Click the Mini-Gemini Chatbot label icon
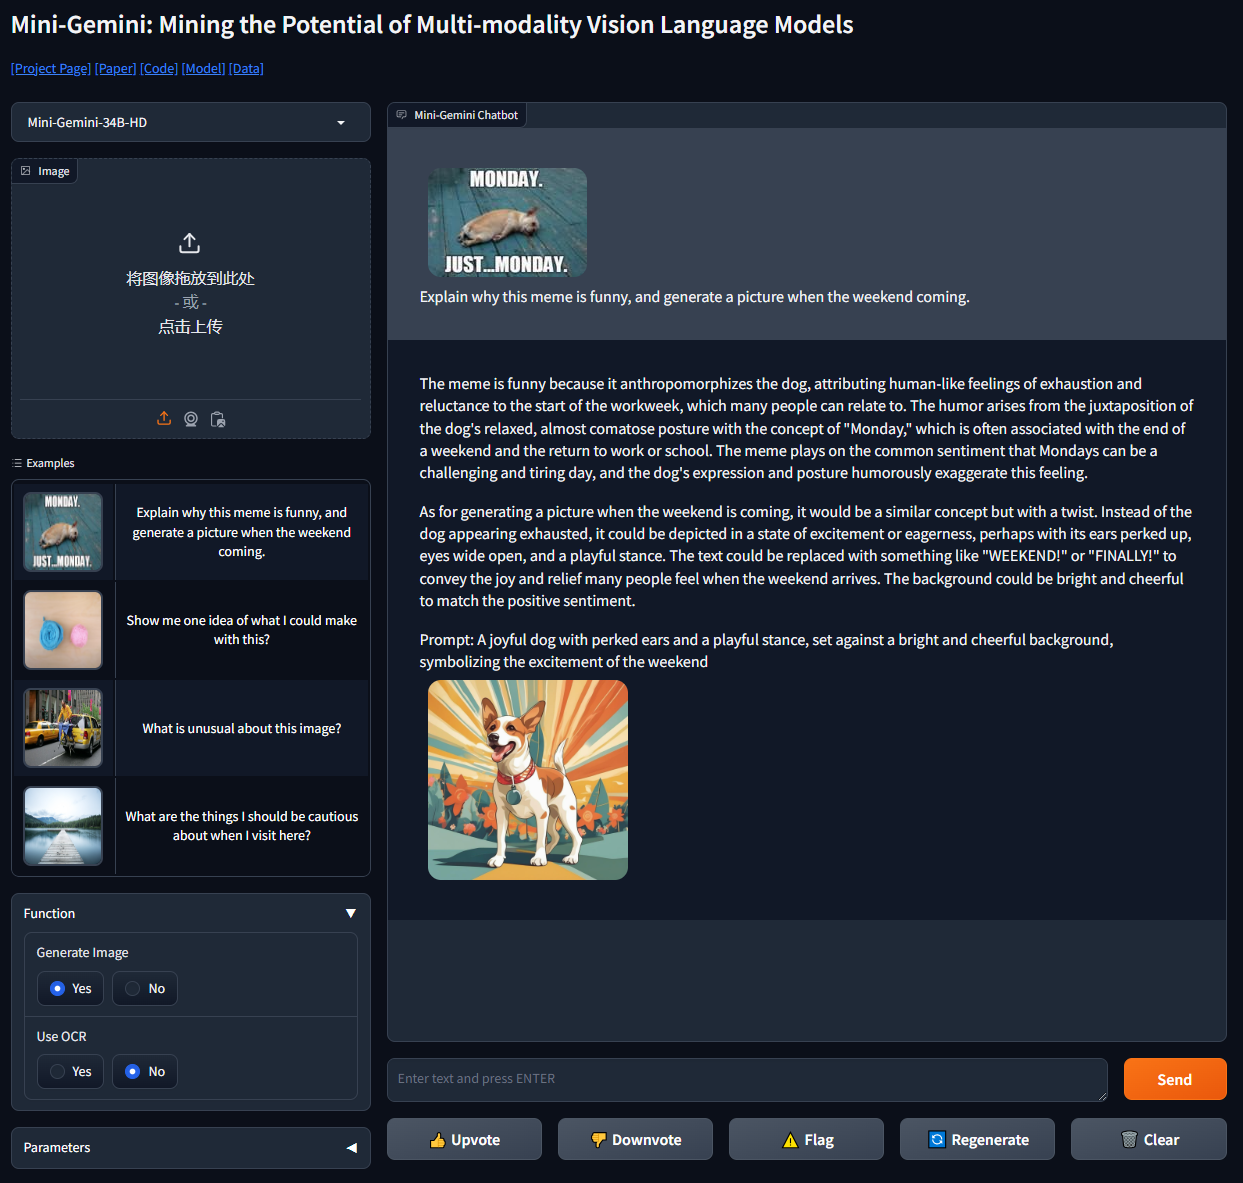The height and width of the screenshot is (1183, 1243). [401, 115]
